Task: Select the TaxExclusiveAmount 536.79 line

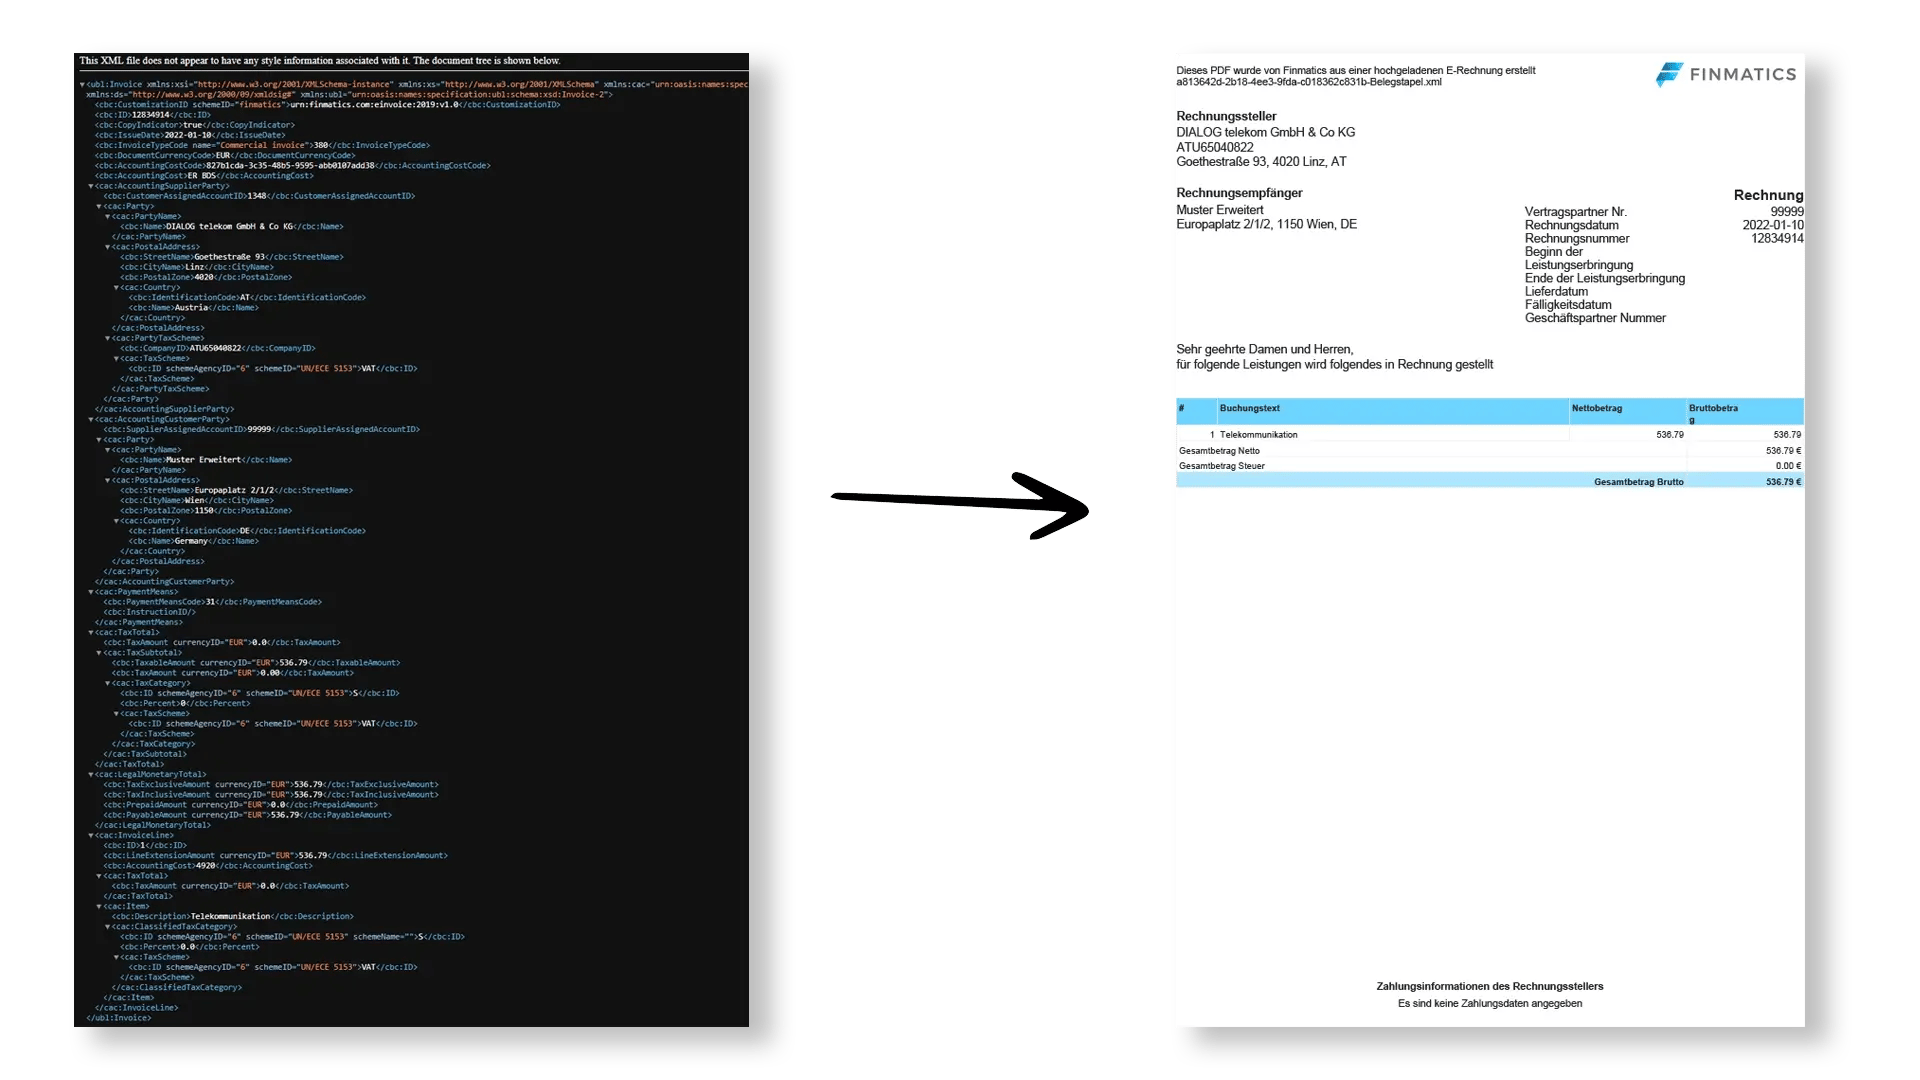Action: pyautogui.click(x=271, y=785)
